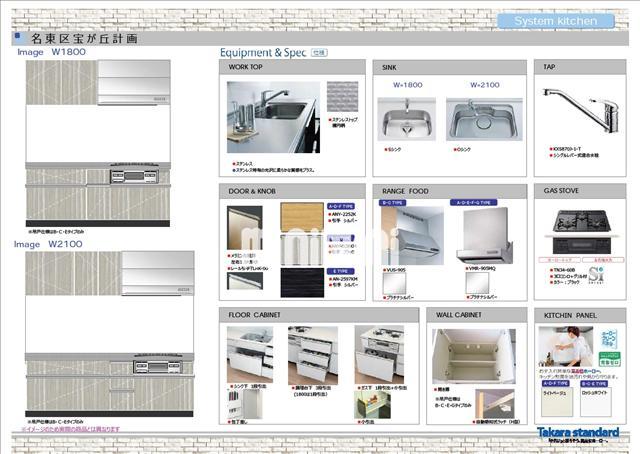Pick the wood grain door swatch
Viewport: 640px width, 454px height.
[302, 217]
